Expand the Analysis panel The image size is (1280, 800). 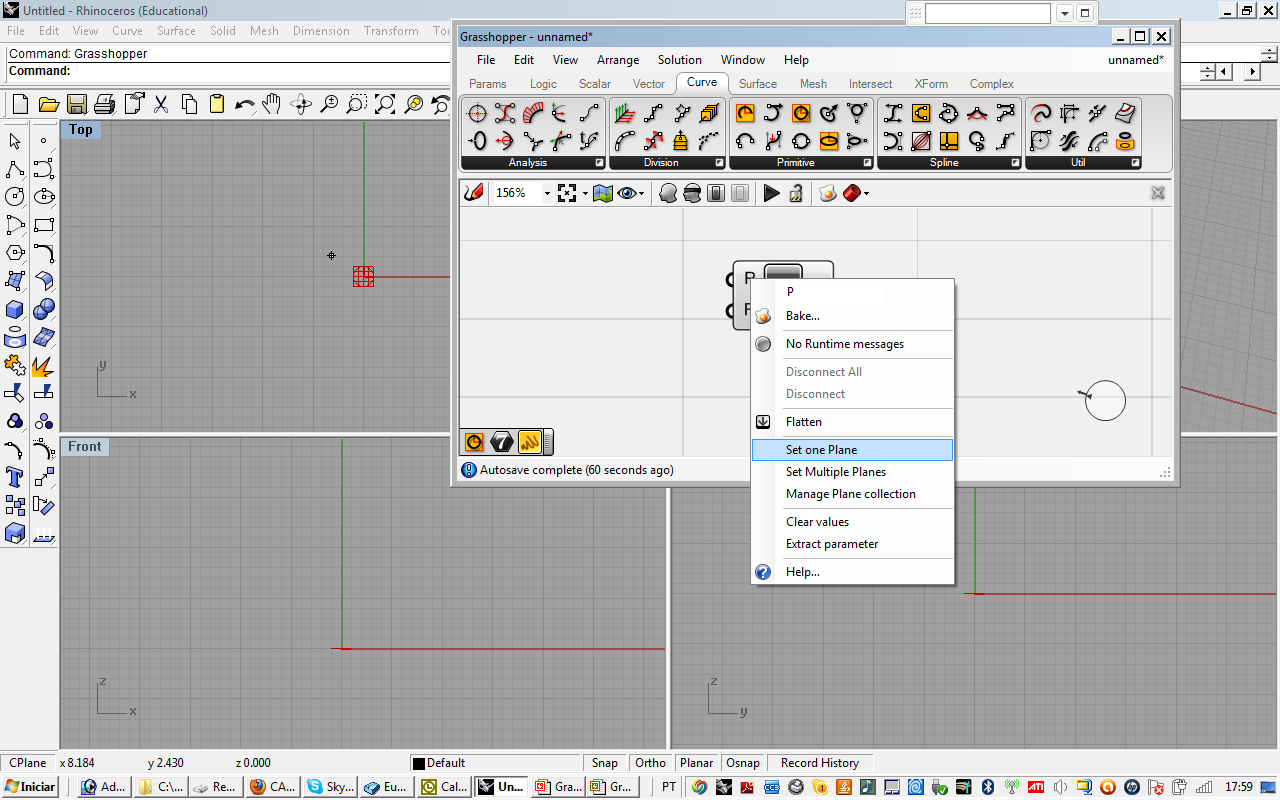[x=600, y=162]
